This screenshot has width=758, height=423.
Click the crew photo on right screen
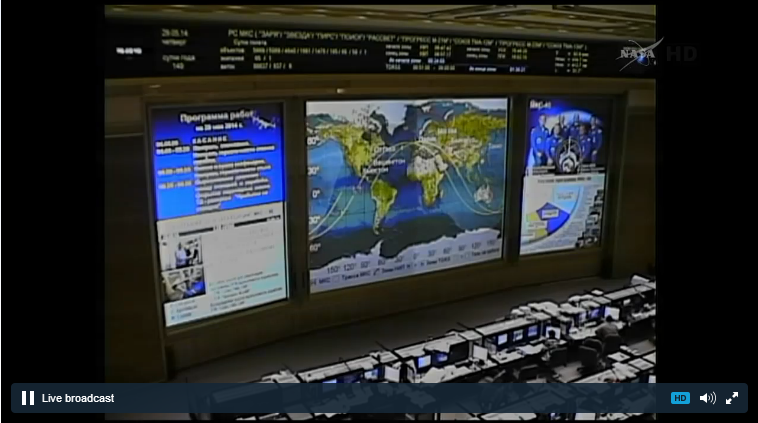click(564, 140)
